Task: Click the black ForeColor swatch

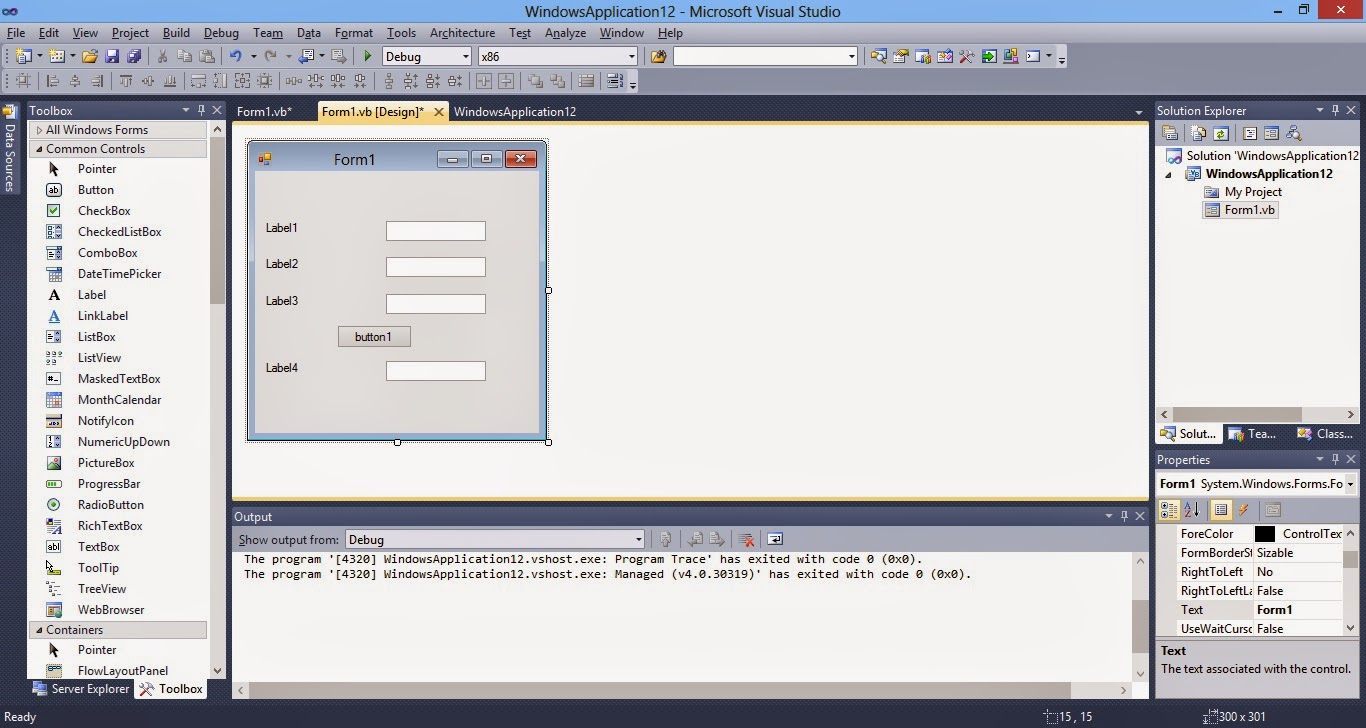Action: pos(1265,534)
